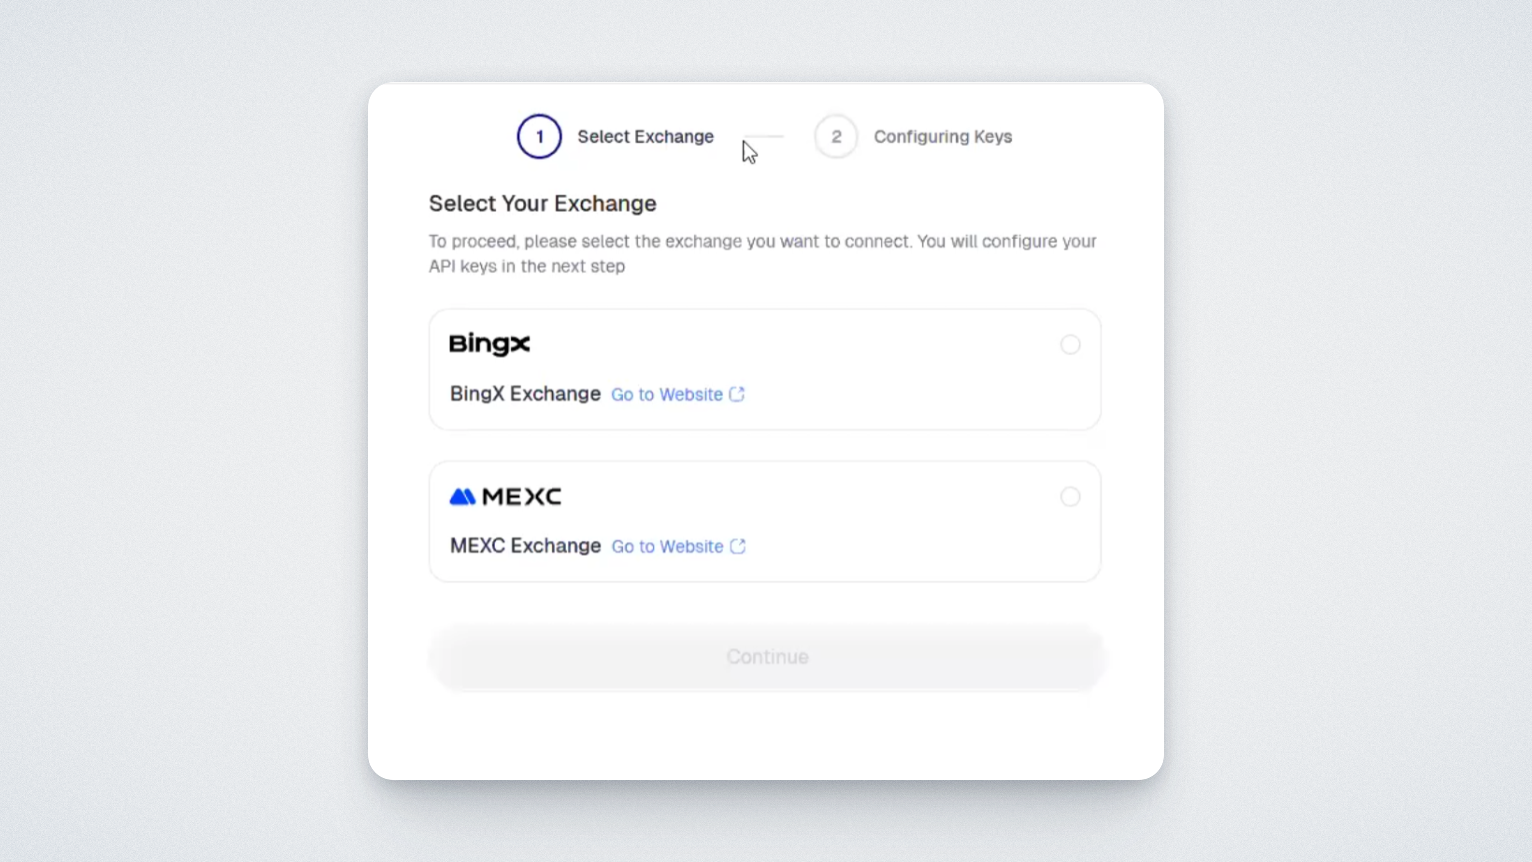Click the MEXC Exchange name label
Image resolution: width=1532 pixels, height=862 pixels.
click(x=525, y=546)
